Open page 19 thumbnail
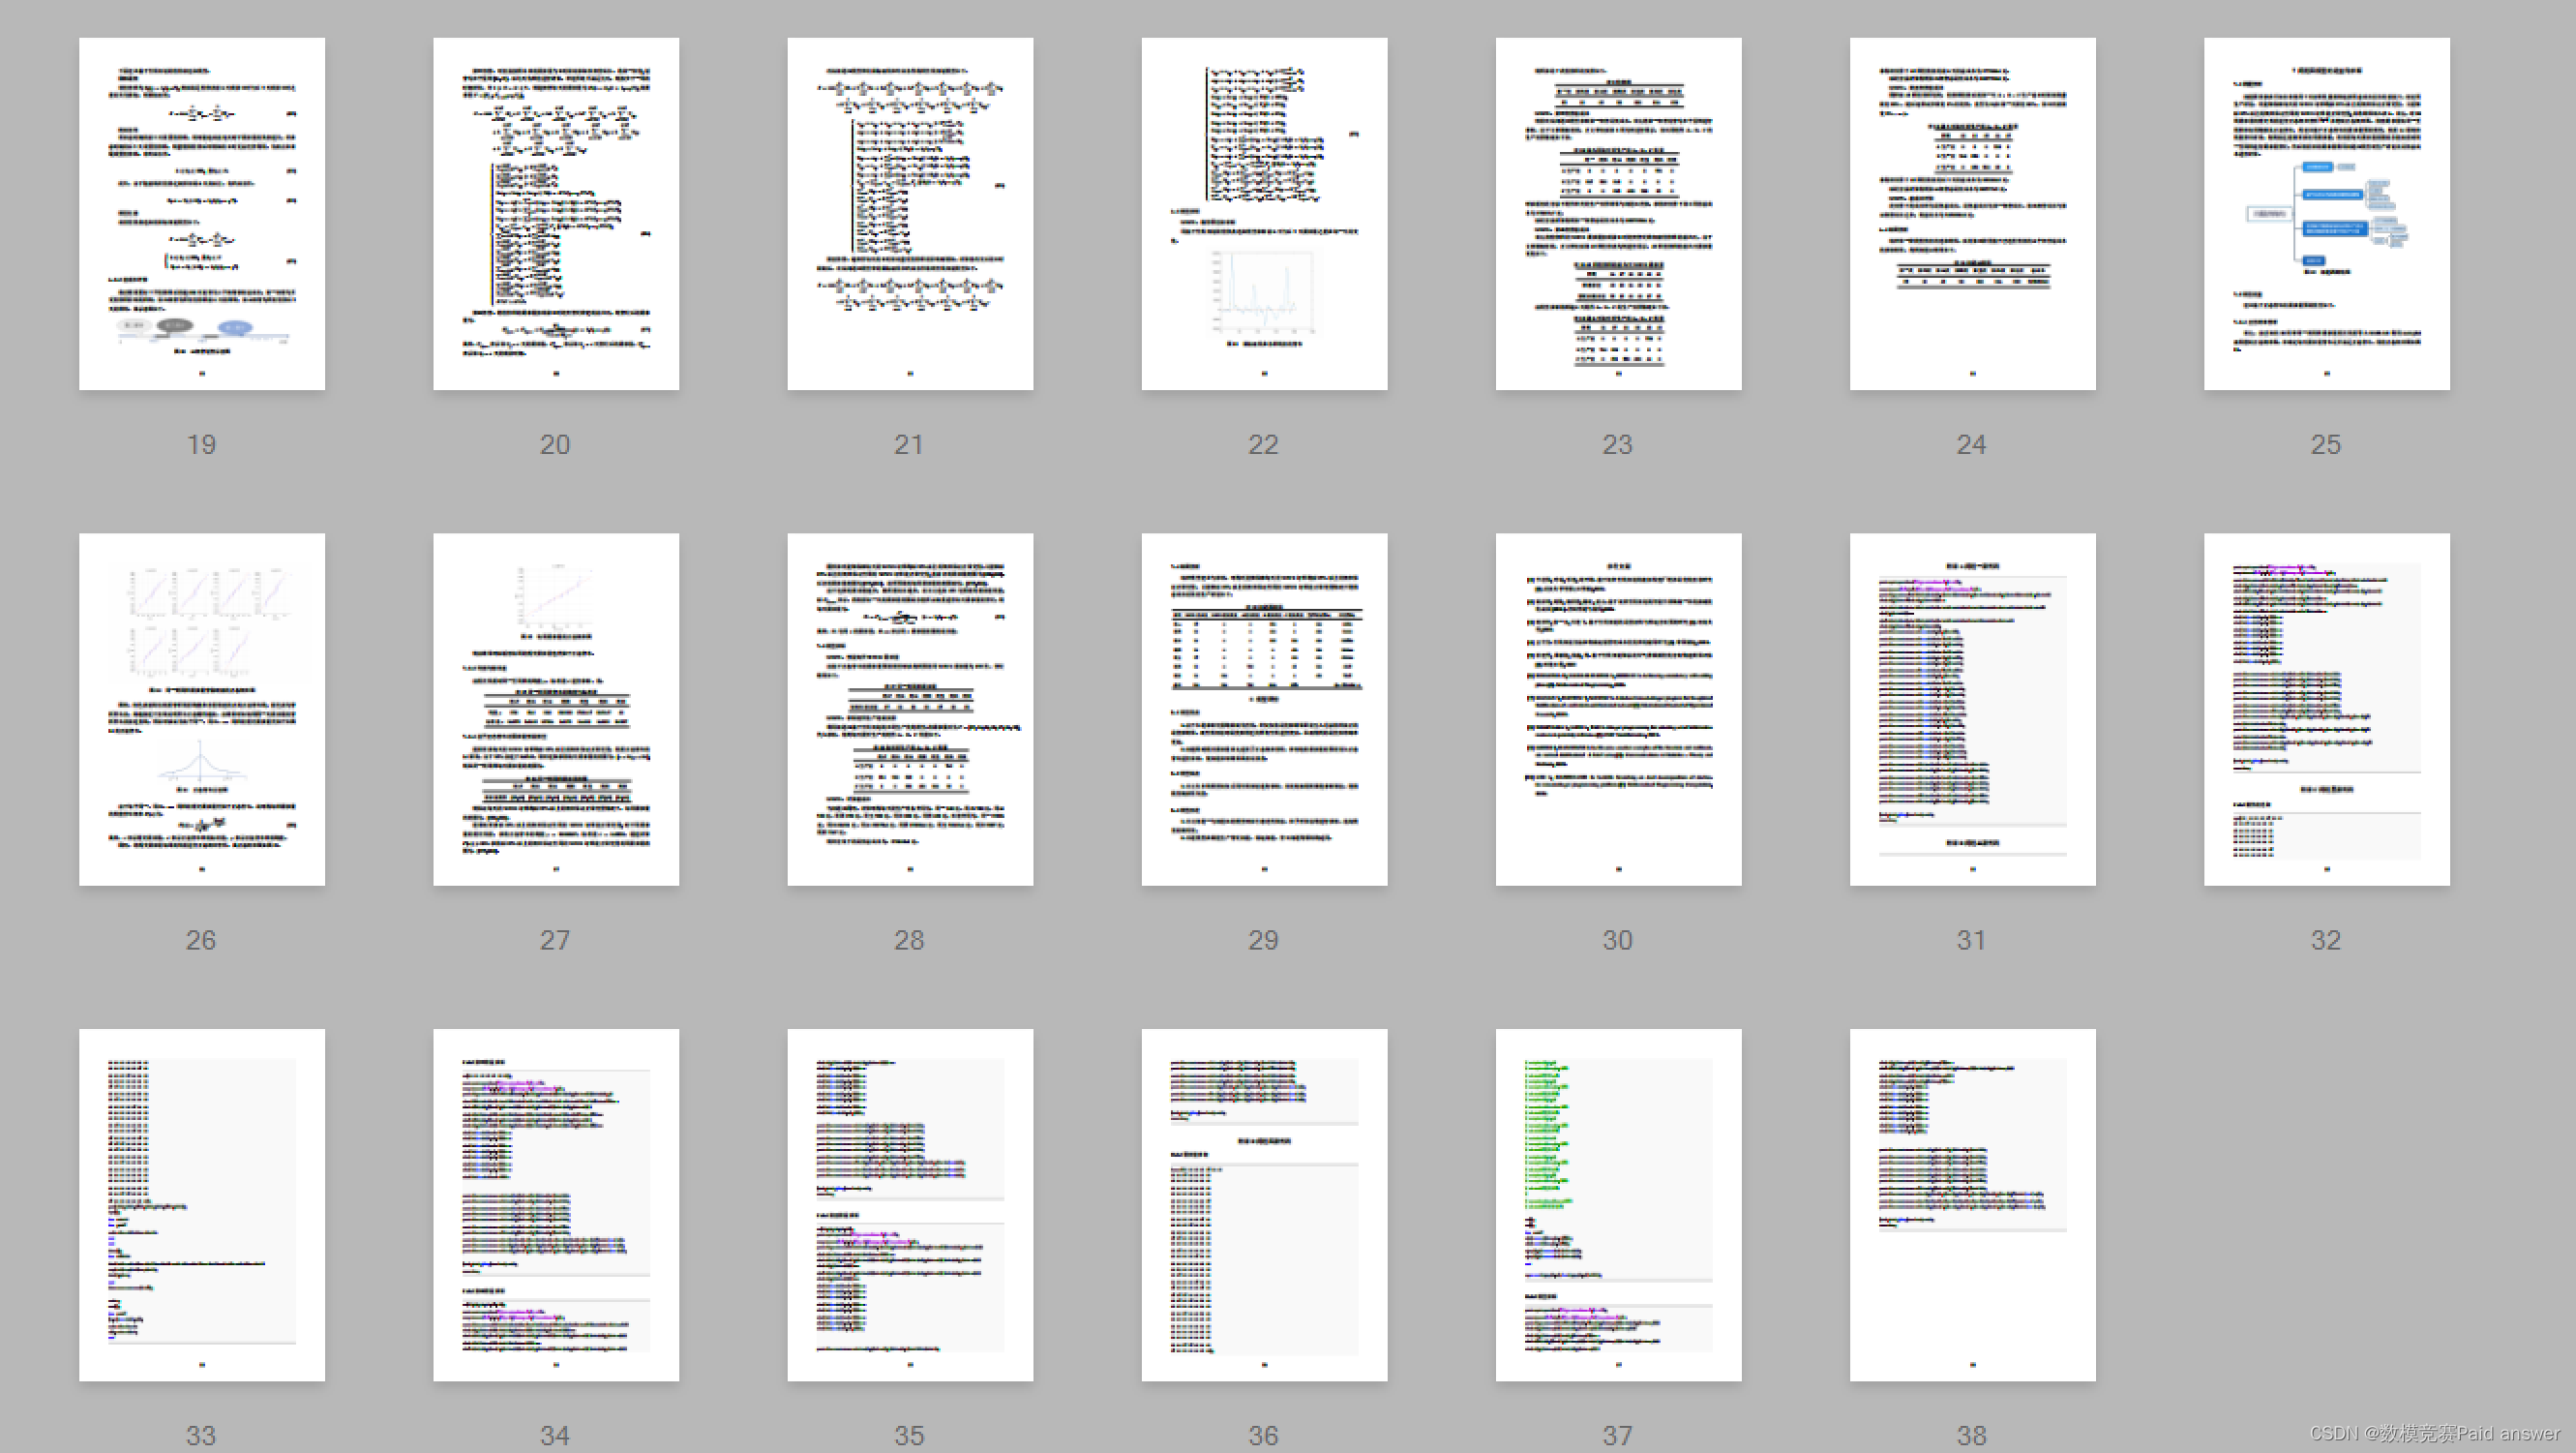The width and height of the screenshot is (2576, 1453). [201, 214]
